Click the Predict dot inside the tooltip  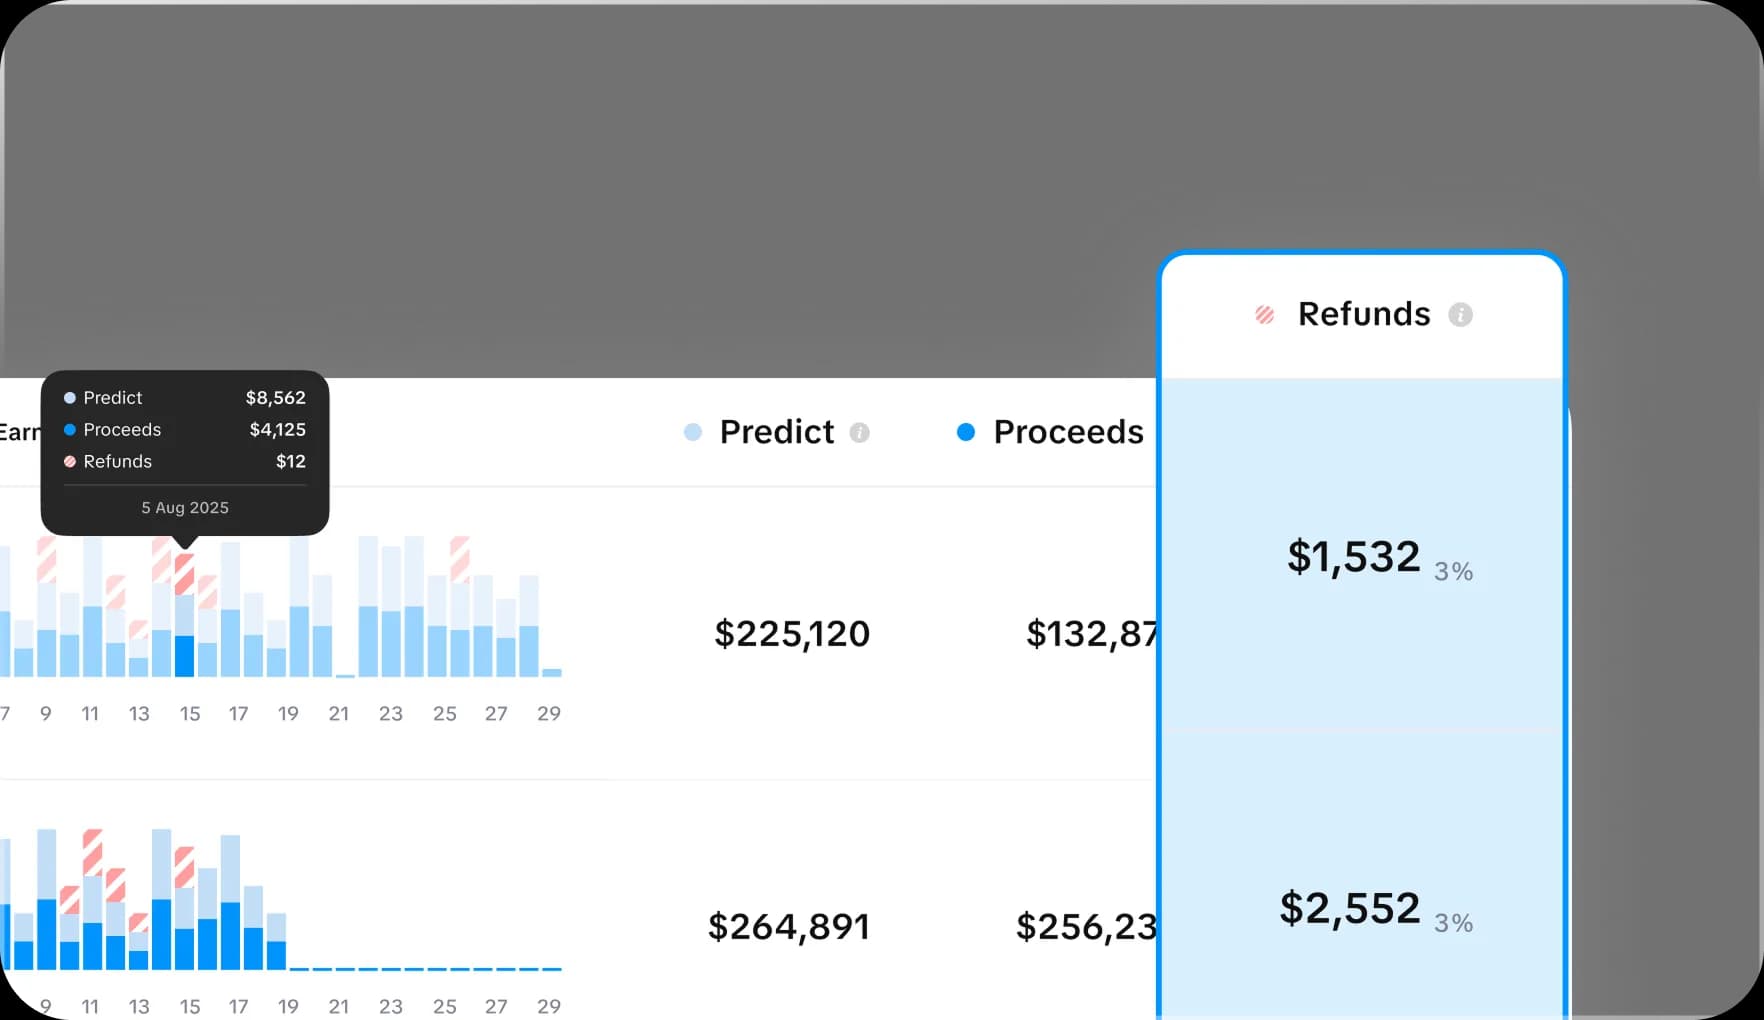point(69,397)
